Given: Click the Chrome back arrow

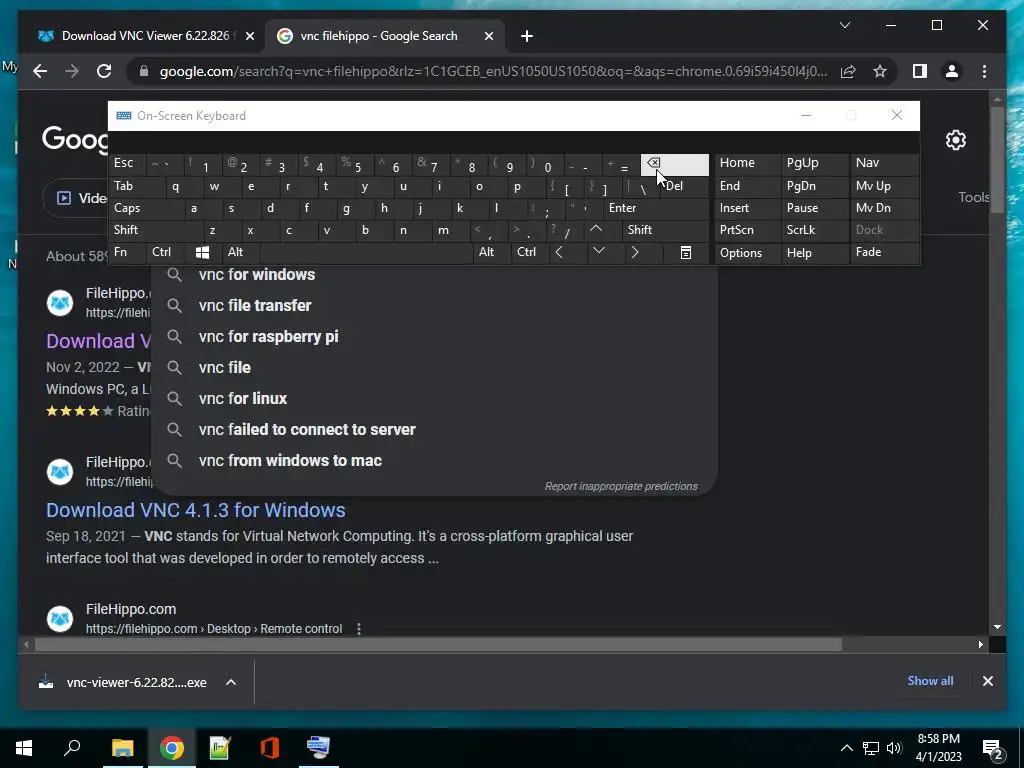Looking at the screenshot, I should pos(40,71).
